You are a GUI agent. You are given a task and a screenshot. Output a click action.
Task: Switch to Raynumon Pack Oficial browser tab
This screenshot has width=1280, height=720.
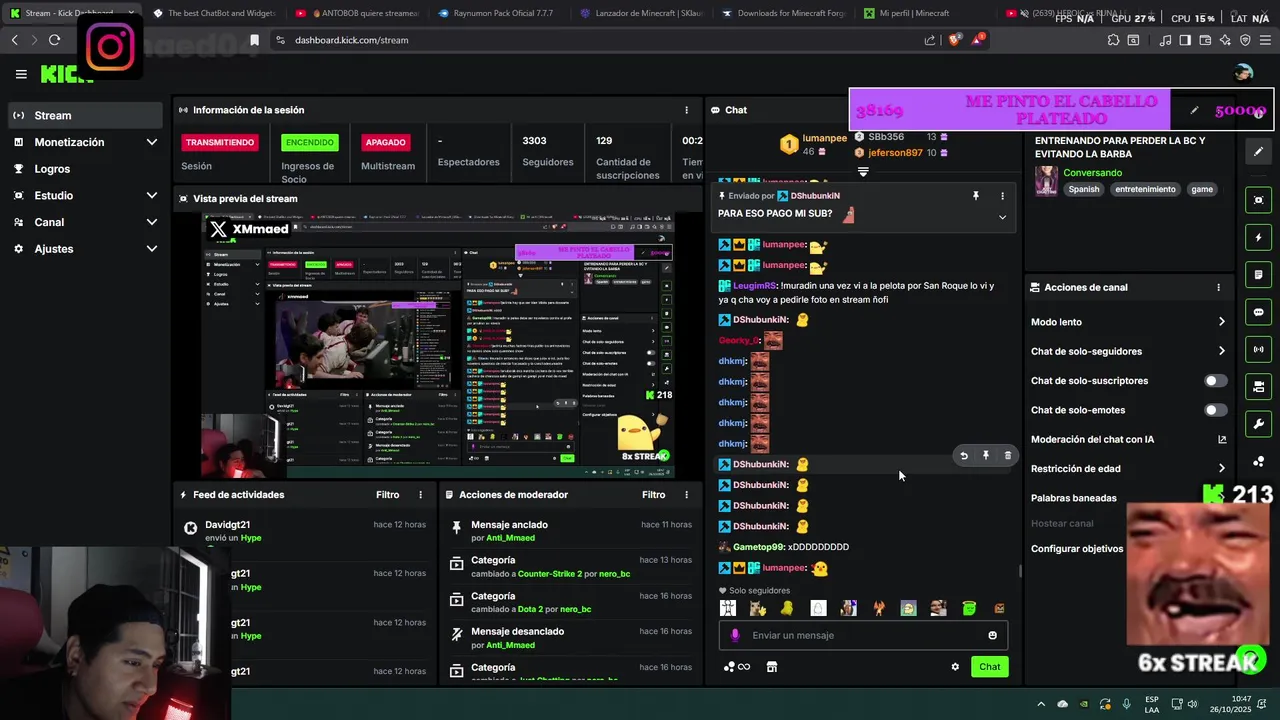pos(499,13)
